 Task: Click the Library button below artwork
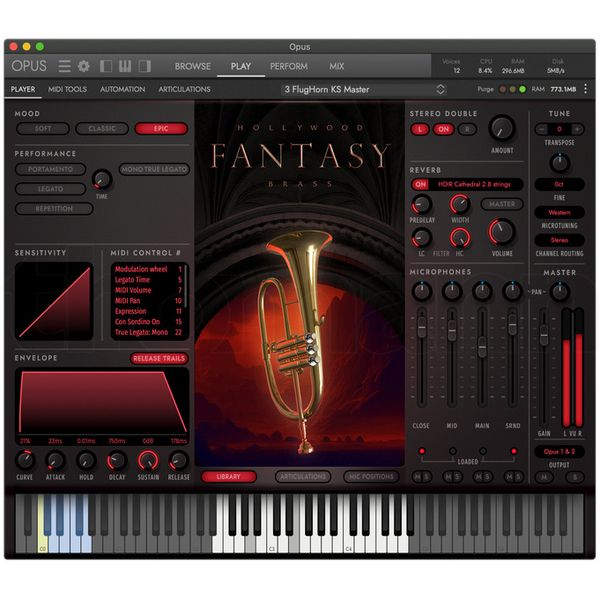[228, 477]
